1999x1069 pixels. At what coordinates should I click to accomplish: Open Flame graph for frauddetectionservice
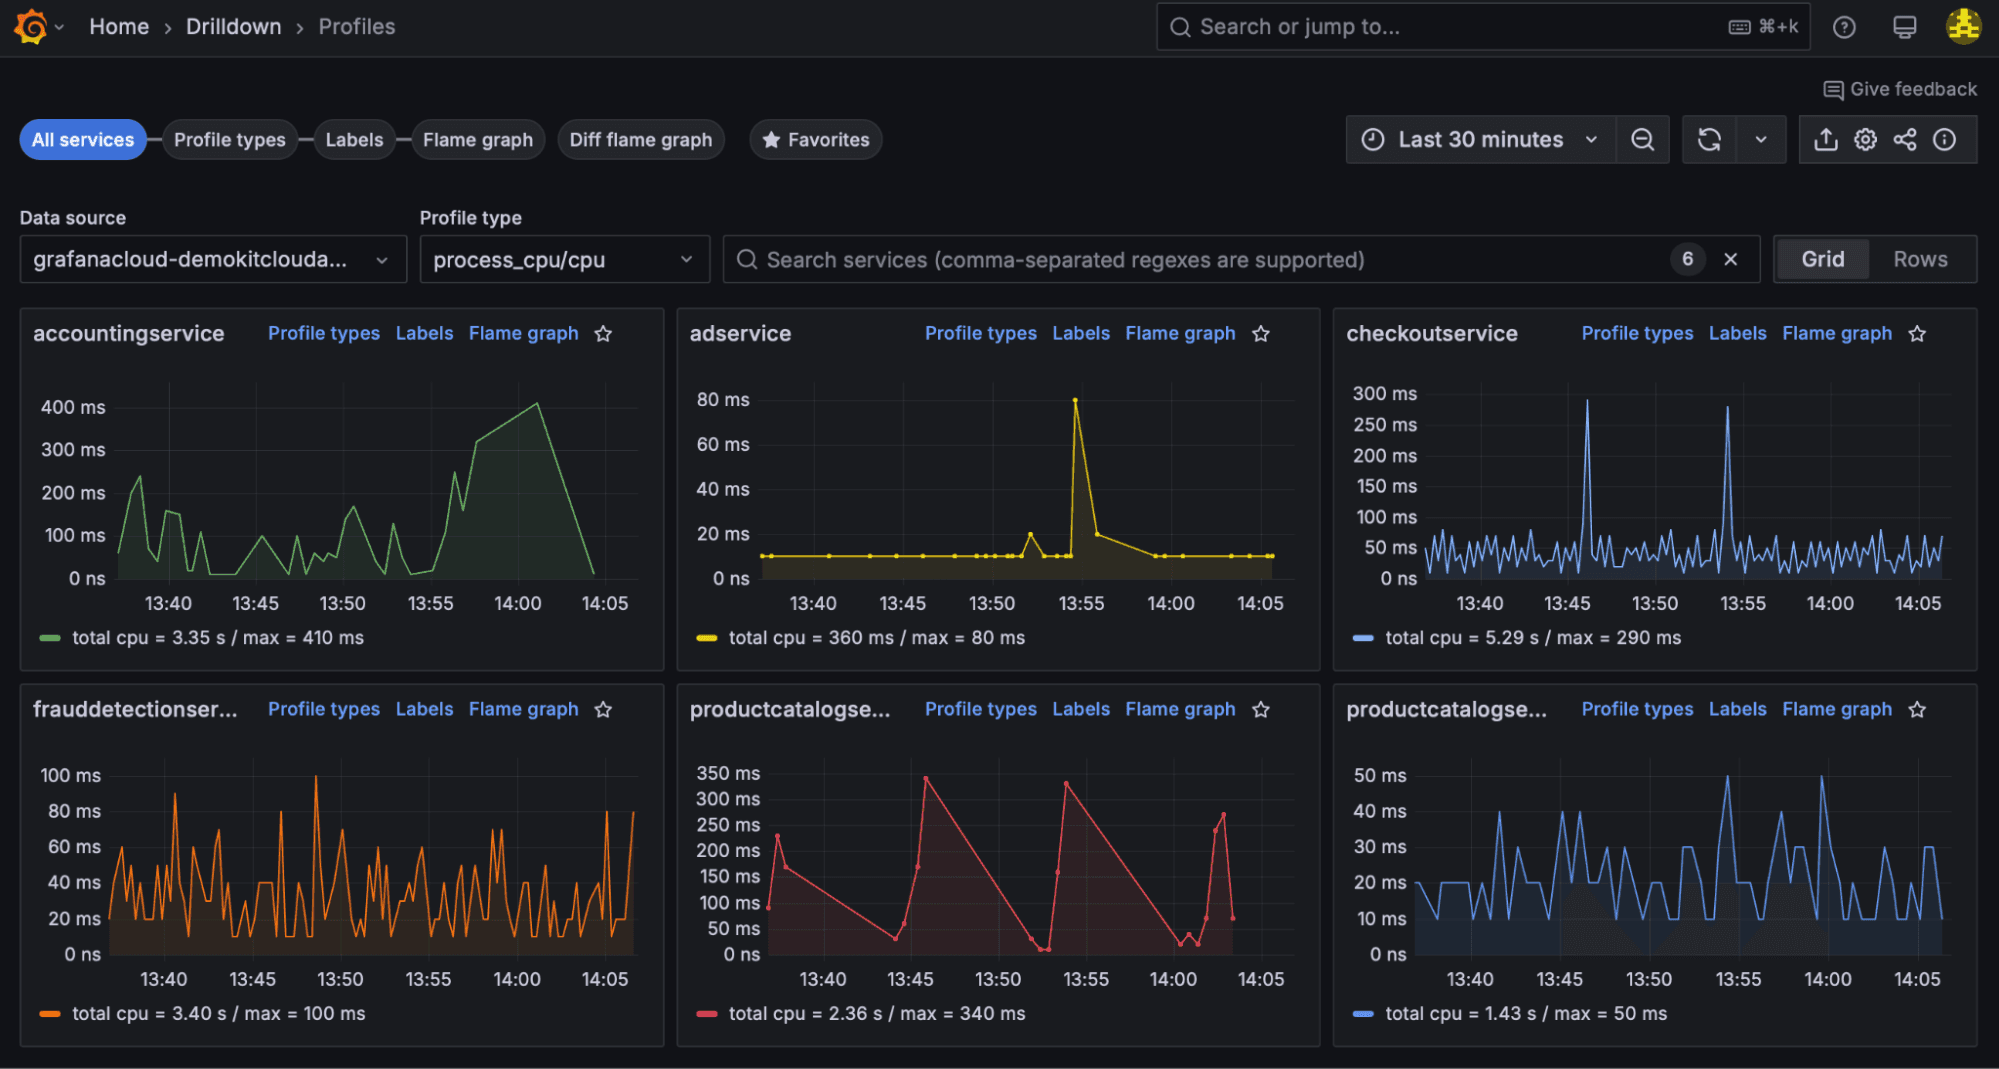[x=523, y=709]
